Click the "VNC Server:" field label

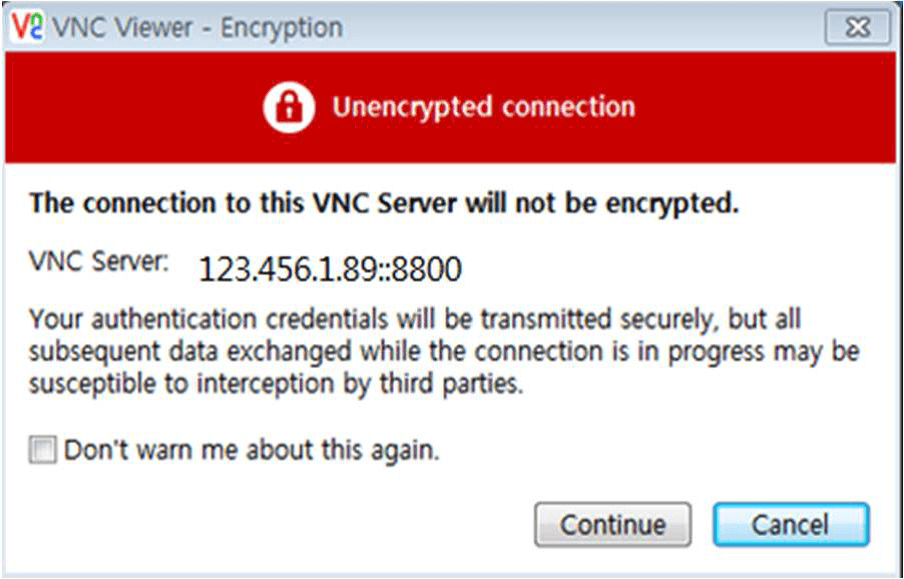[x=99, y=262]
